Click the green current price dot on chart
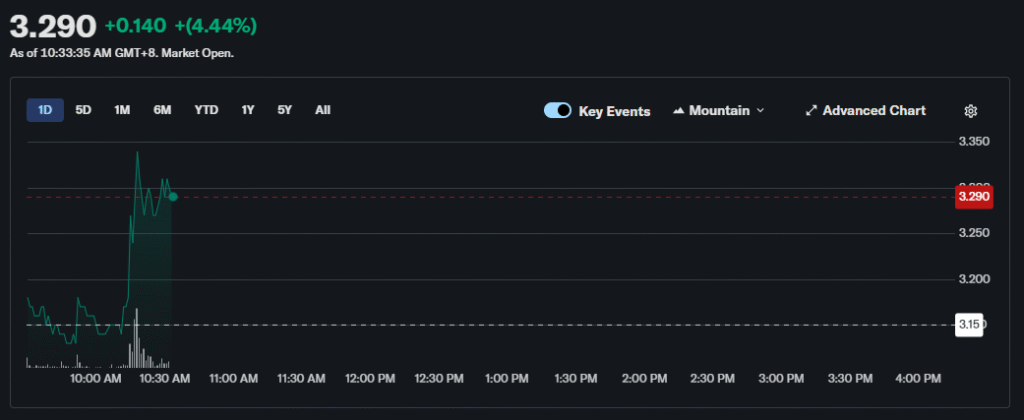The image size is (1024, 420). tap(173, 196)
